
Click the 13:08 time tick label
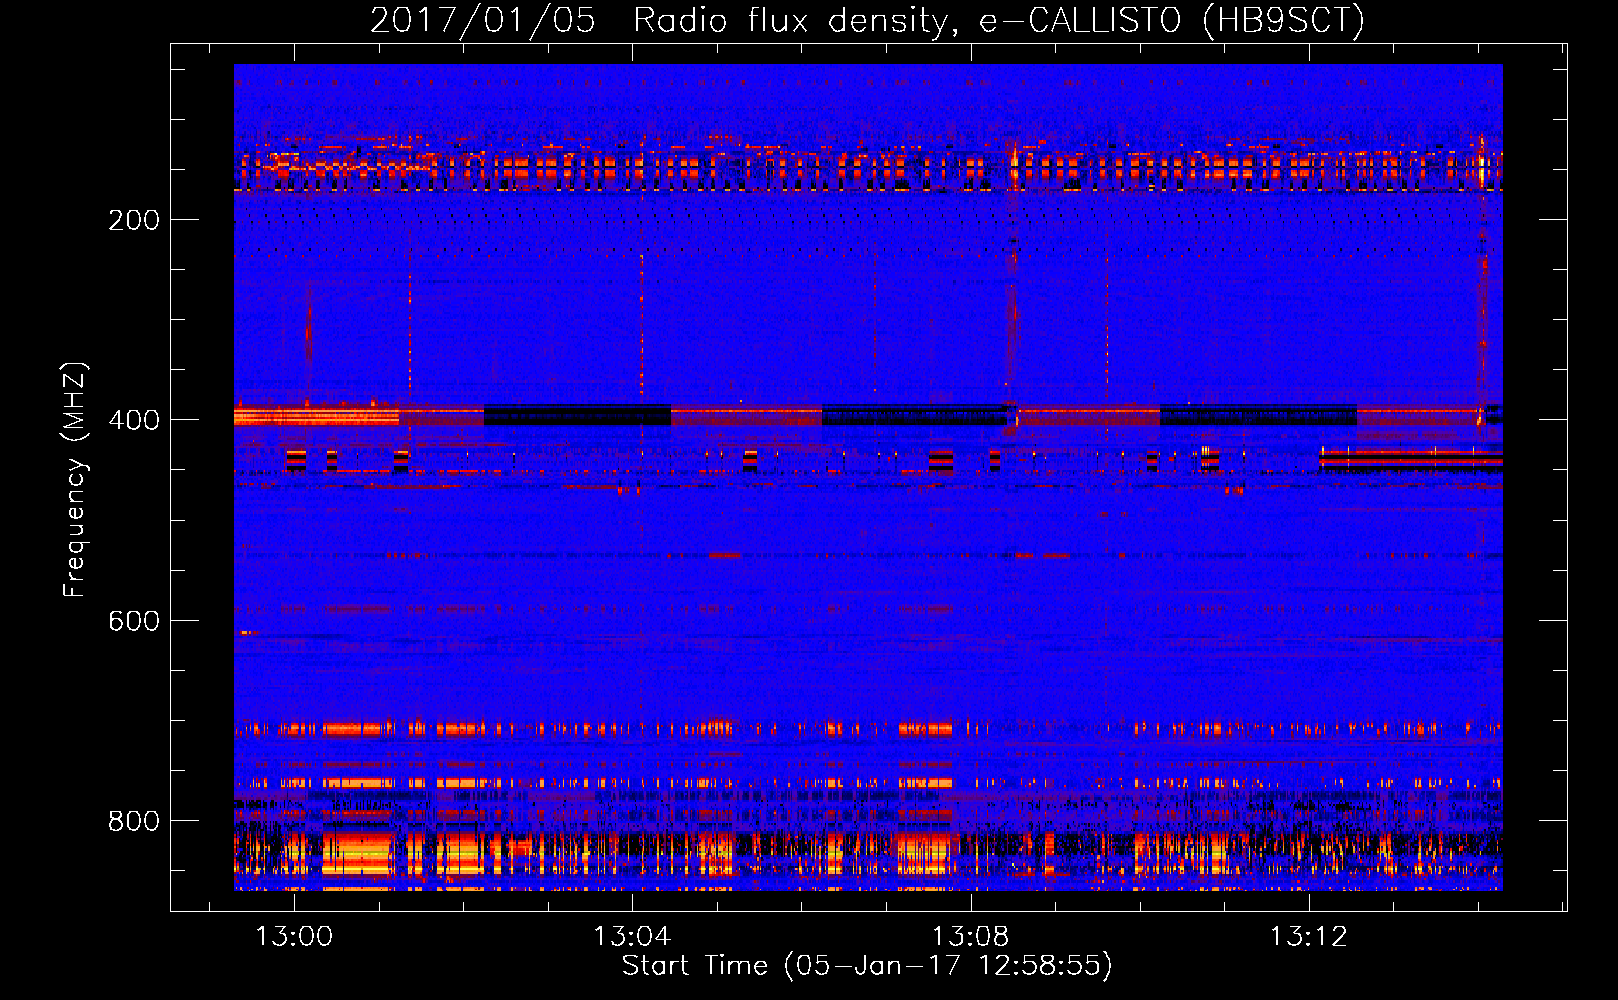pos(970,937)
